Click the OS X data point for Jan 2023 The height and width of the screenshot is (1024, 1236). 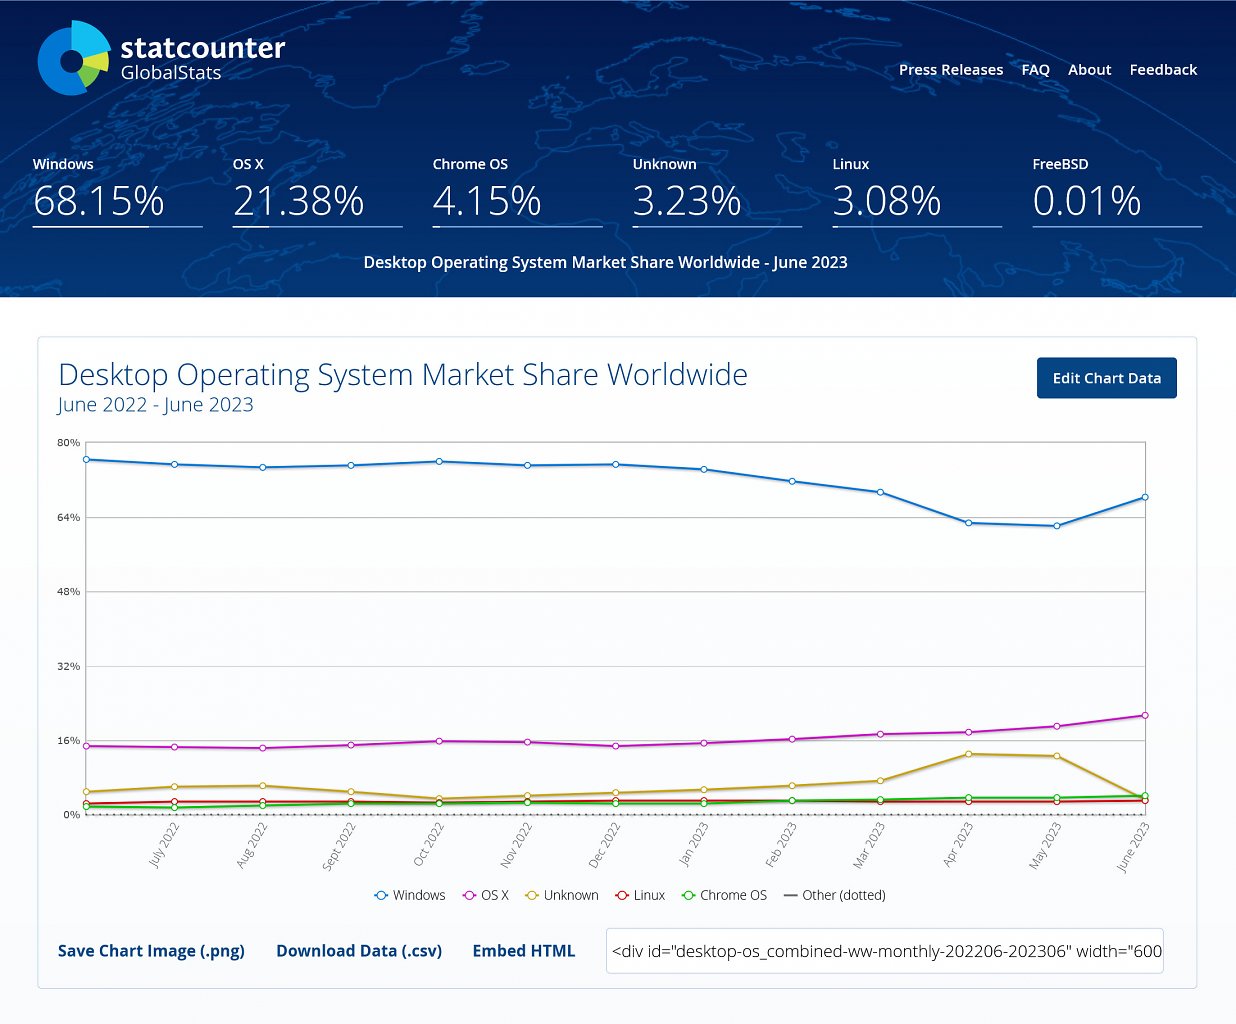click(x=704, y=743)
